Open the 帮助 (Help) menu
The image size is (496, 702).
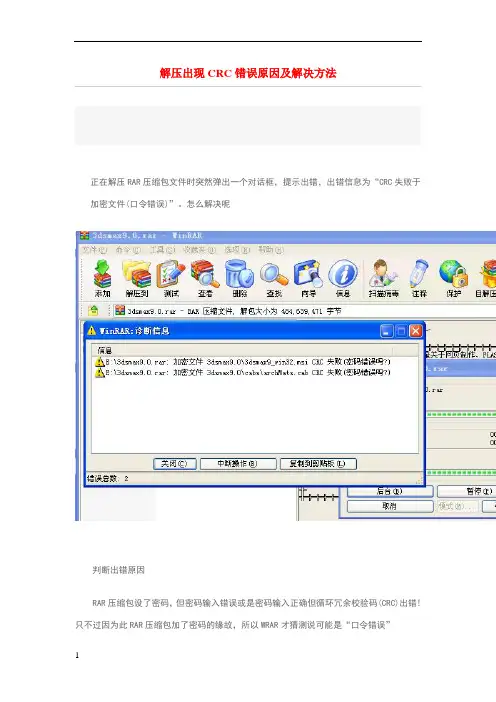(x=271, y=250)
